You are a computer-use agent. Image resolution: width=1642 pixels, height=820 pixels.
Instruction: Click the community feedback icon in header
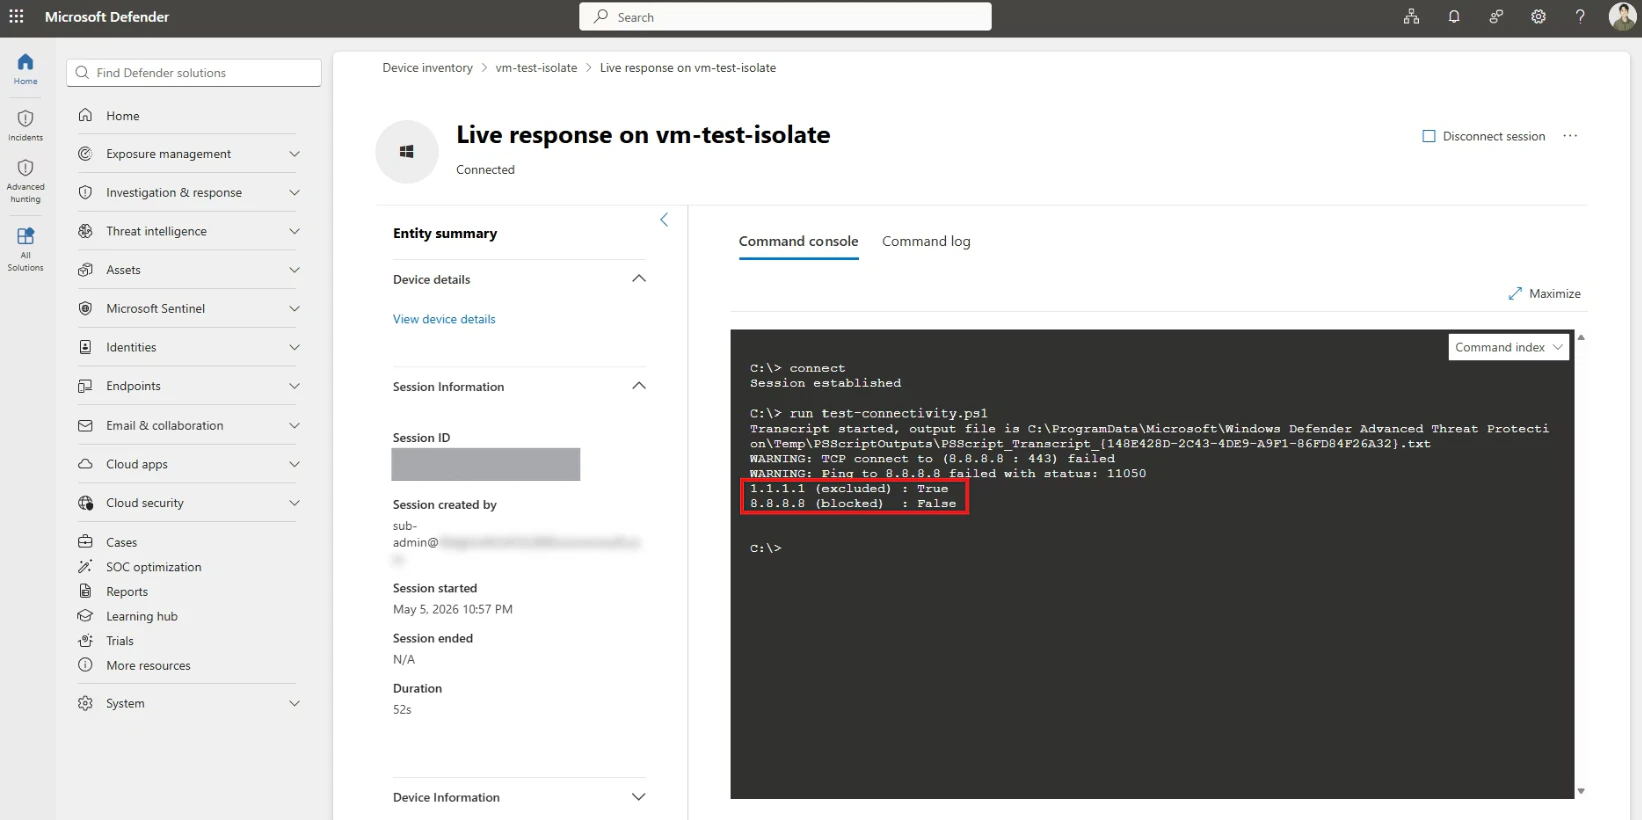coord(1496,17)
